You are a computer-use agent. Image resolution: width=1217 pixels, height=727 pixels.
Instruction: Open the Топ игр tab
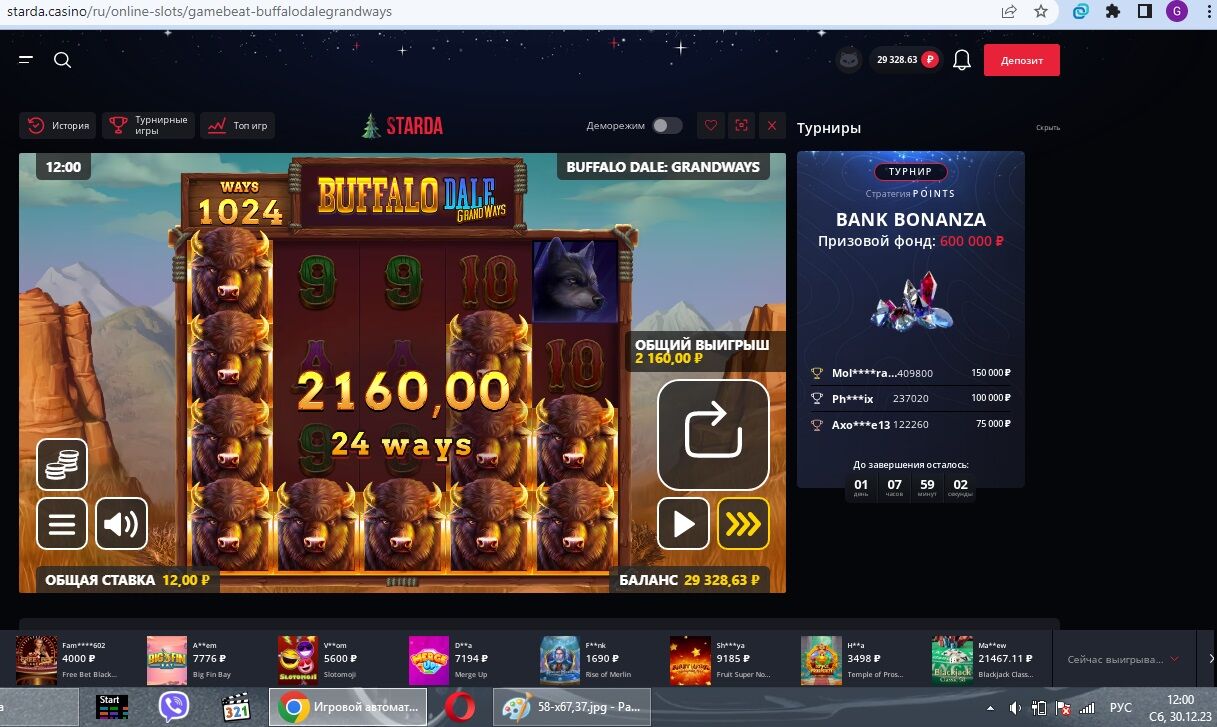[238, 126]
